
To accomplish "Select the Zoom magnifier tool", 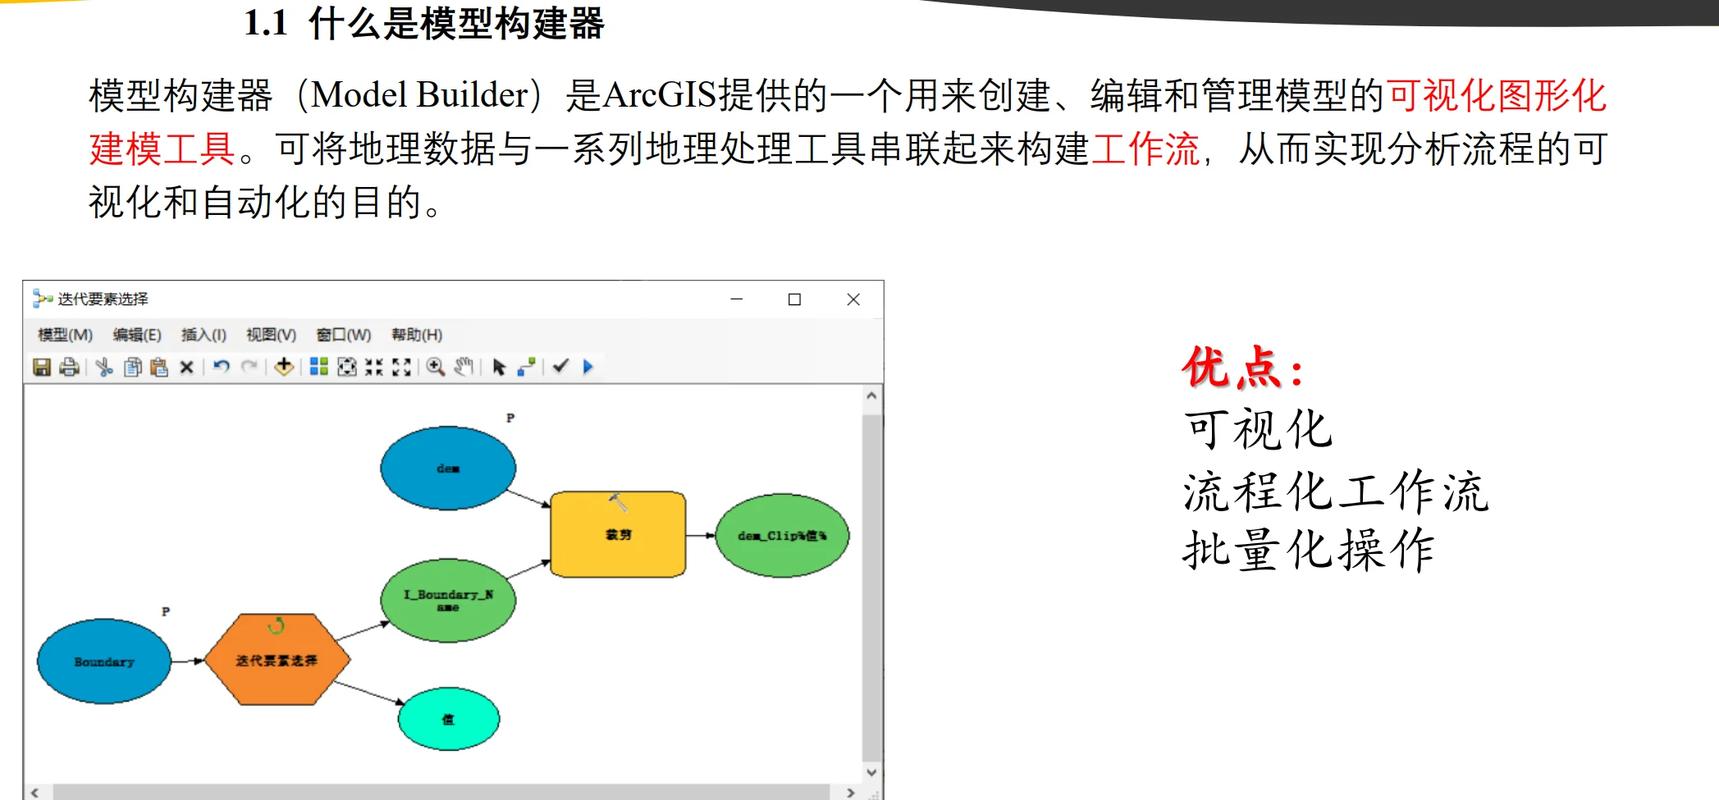I will click(436, 367).
